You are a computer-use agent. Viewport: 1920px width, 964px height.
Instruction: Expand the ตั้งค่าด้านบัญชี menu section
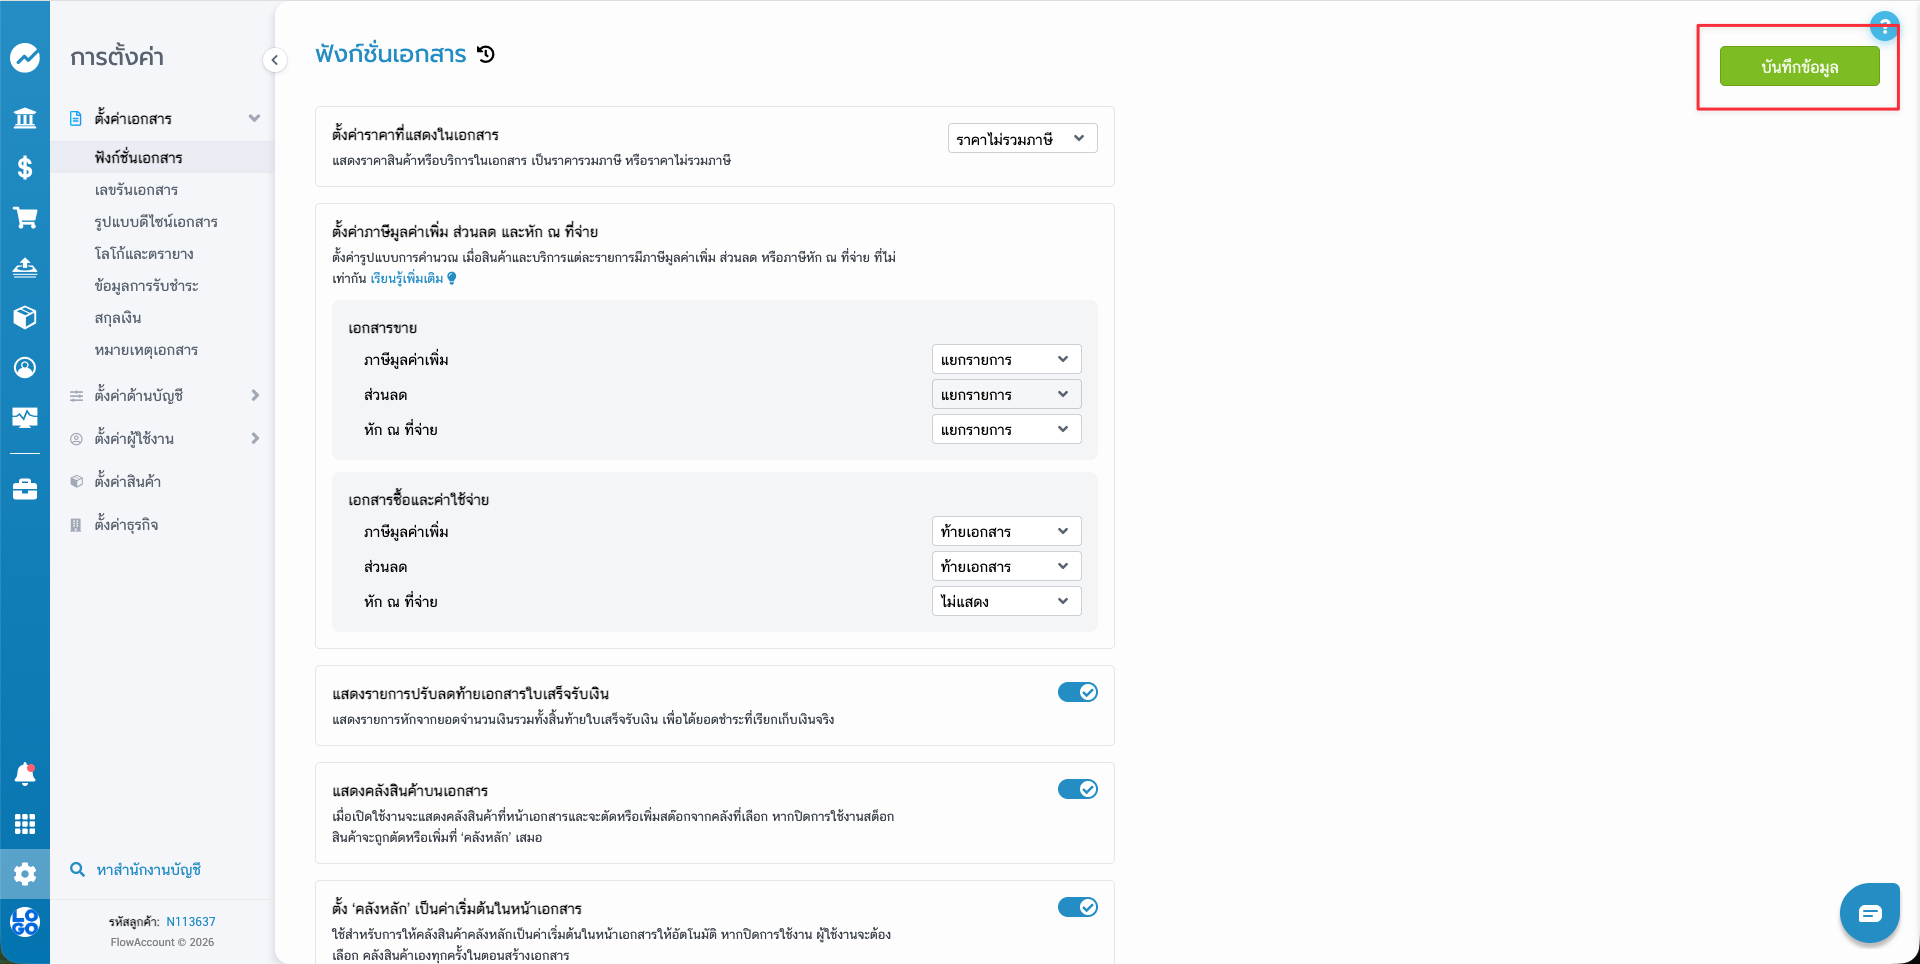[x=165, y=396]
